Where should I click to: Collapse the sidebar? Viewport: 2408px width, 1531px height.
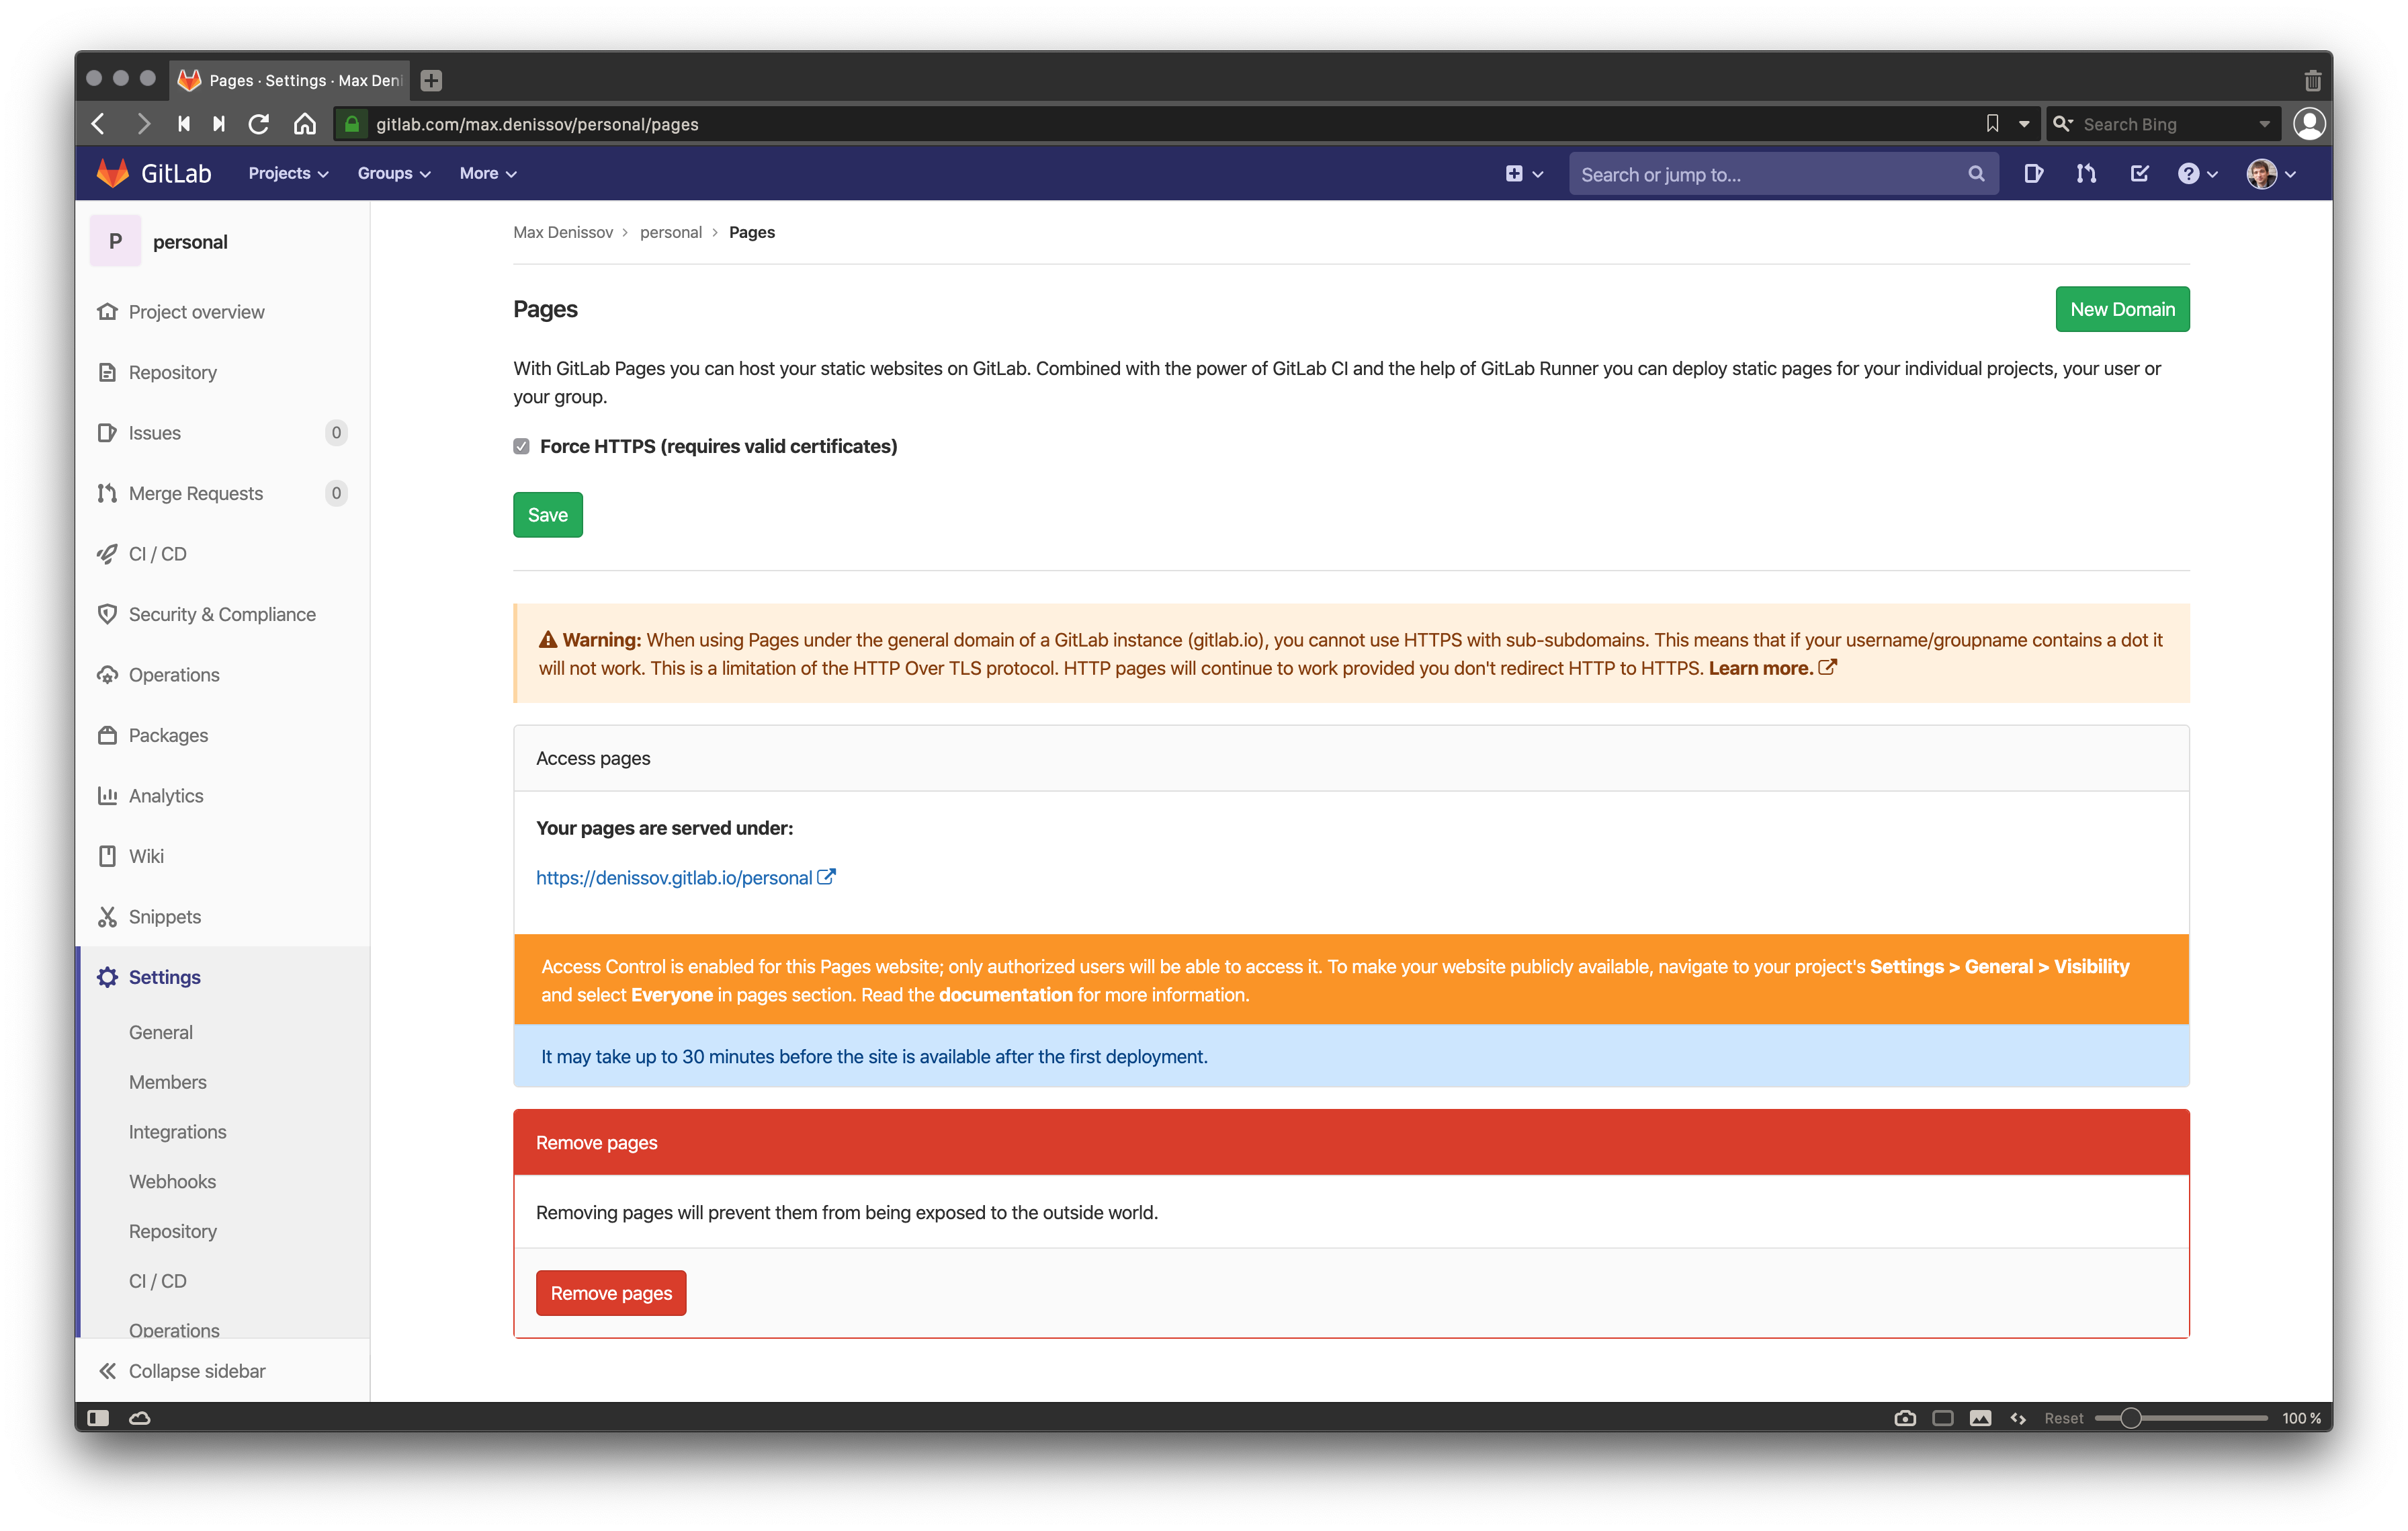182,1371
